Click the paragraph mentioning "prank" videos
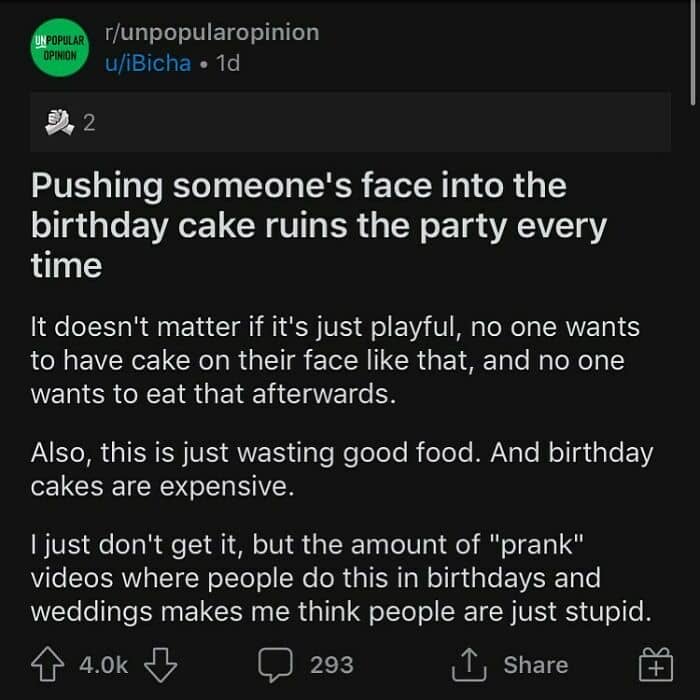 click(340, 579)
